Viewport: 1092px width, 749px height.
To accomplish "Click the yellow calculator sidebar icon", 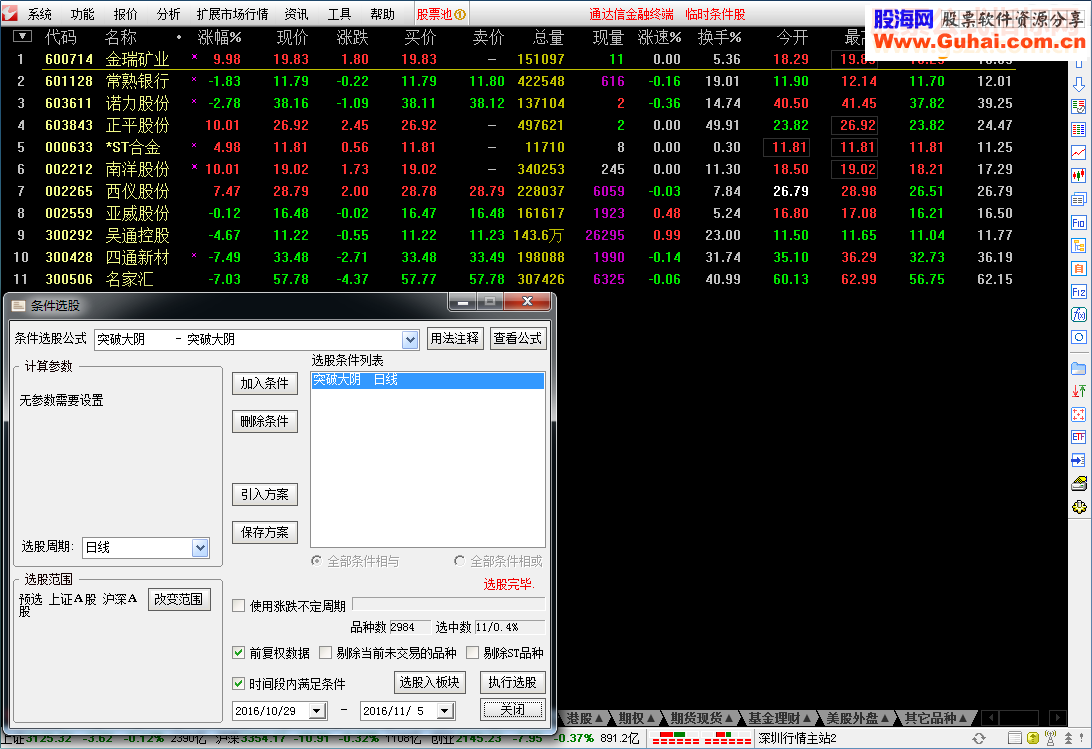I will [1079, 484].
